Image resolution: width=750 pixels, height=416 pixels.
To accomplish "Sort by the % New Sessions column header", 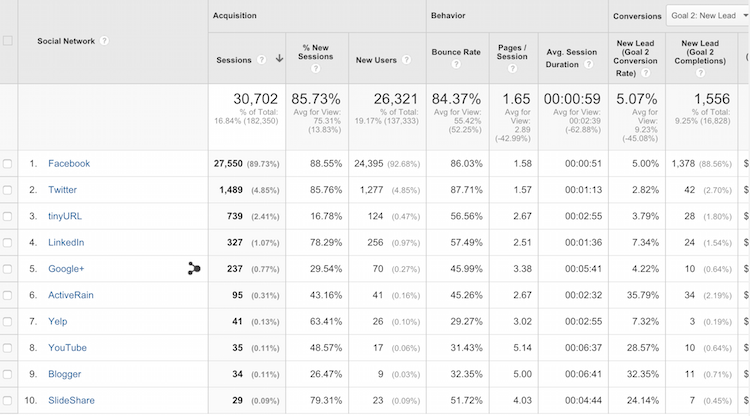I will pyautogui.click(x=315, y=52).
